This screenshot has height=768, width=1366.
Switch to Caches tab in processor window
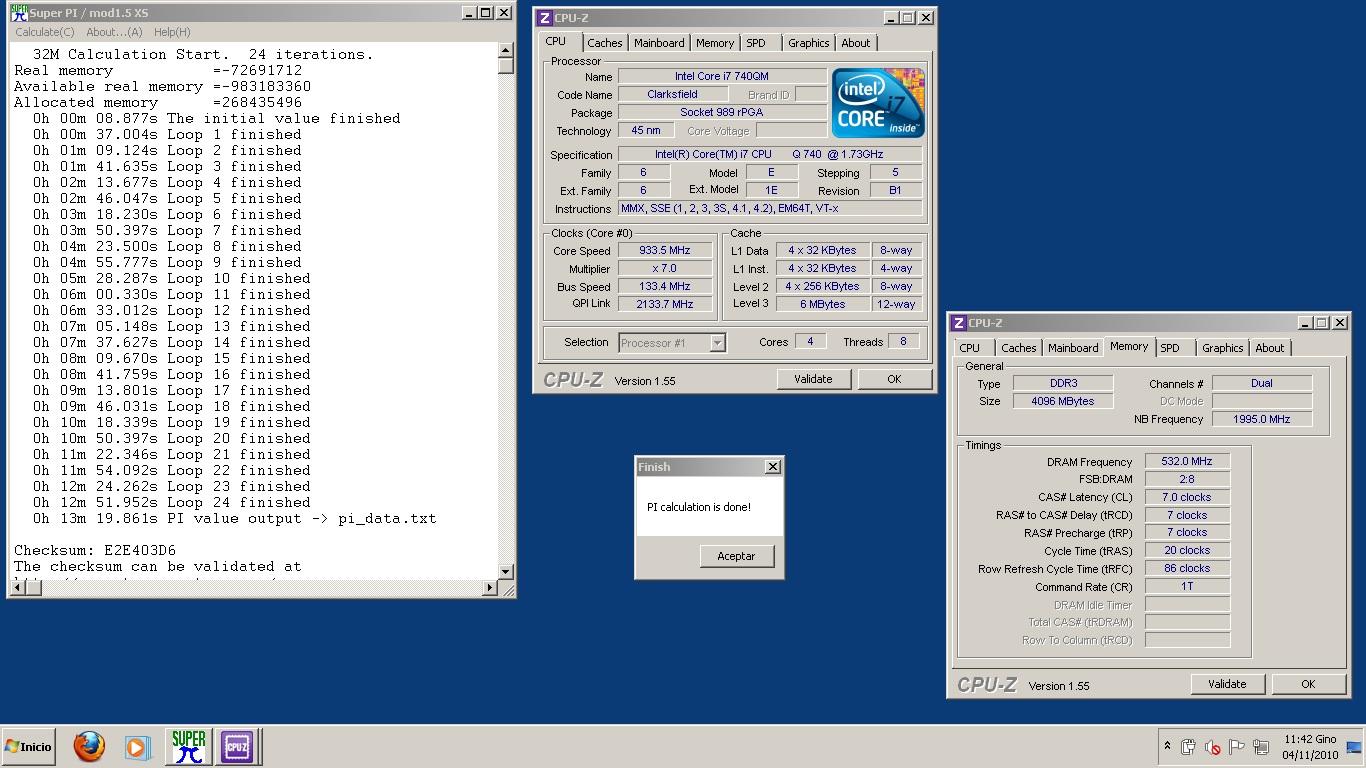pos(604,43)
